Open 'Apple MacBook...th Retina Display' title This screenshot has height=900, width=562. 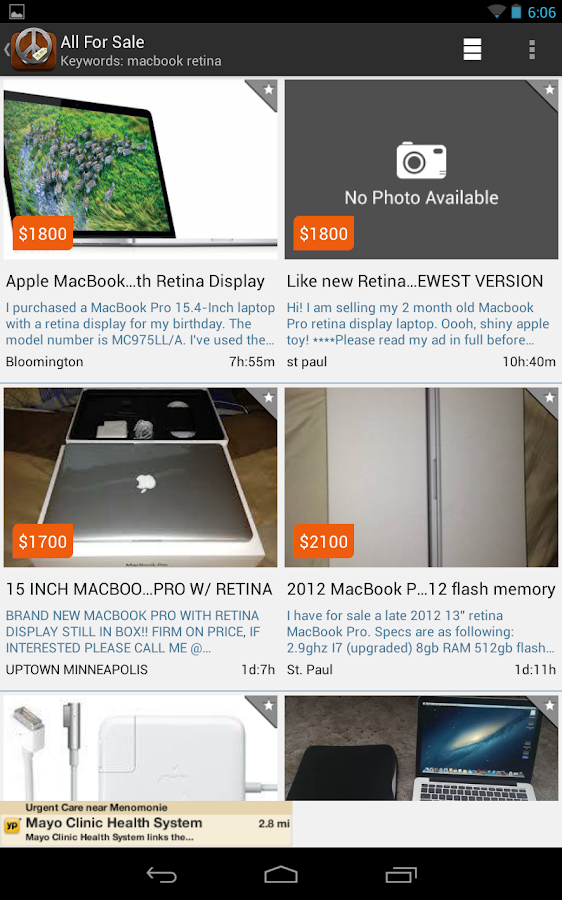(x=135, y=281)
